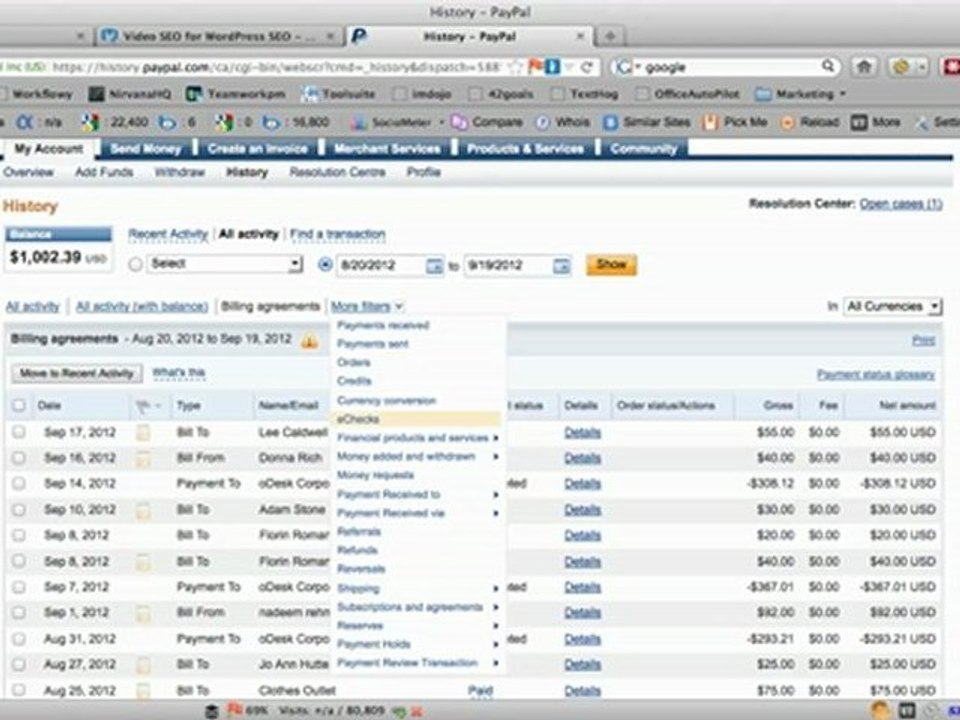Open the Details link for Sep 17, 2012

[582, 432]
